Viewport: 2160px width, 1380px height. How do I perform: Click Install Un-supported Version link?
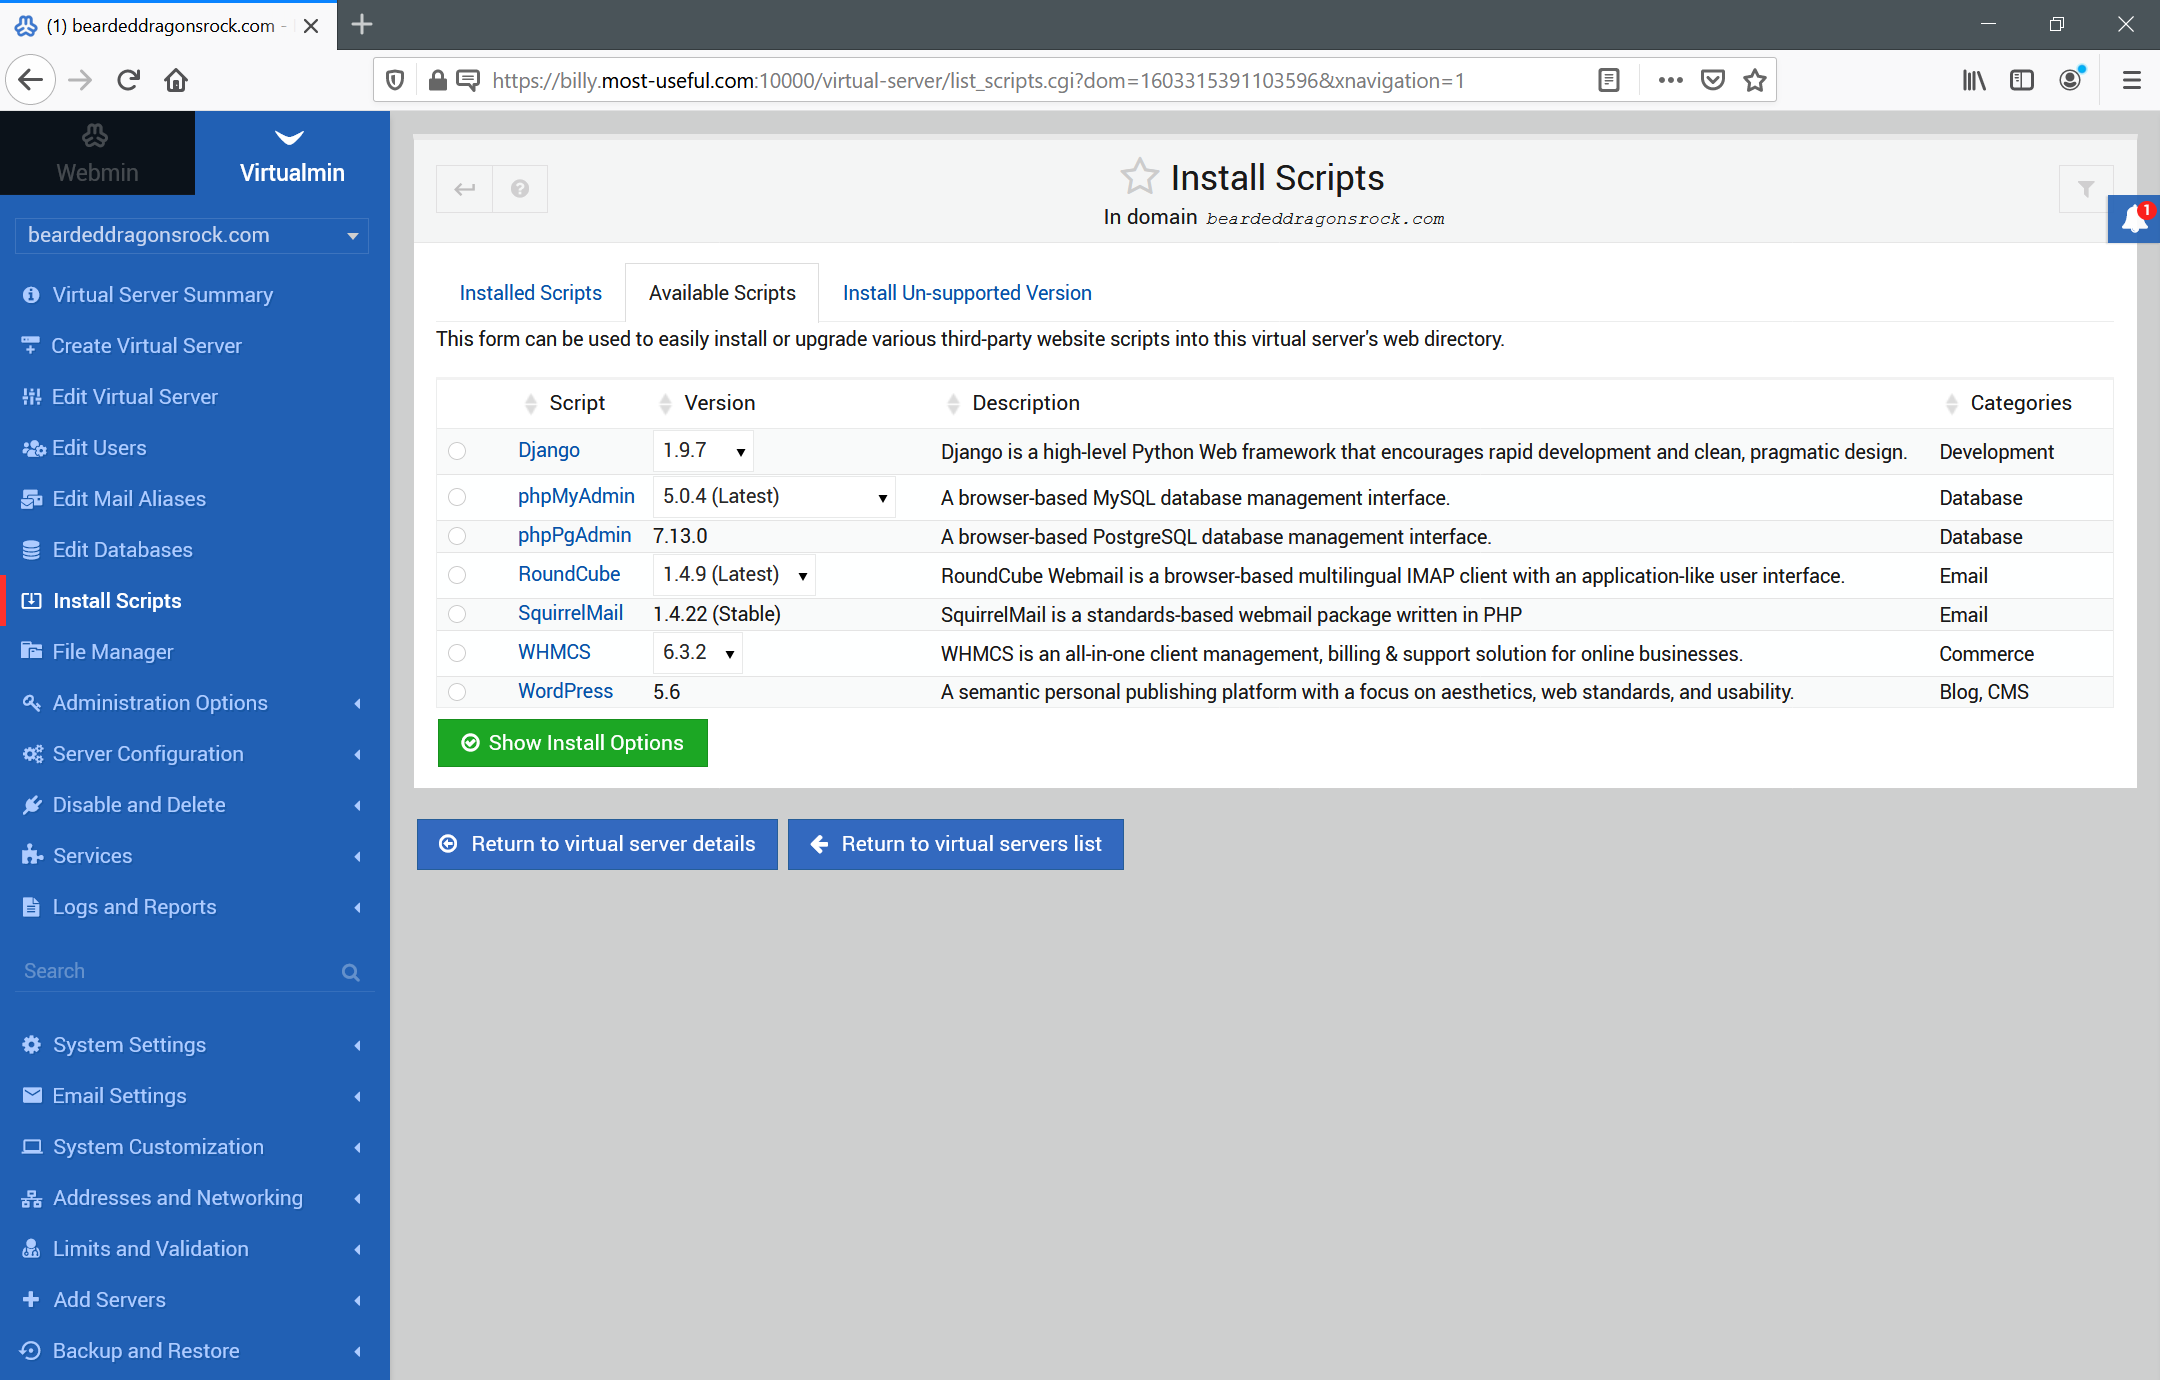tap(965, 293)
